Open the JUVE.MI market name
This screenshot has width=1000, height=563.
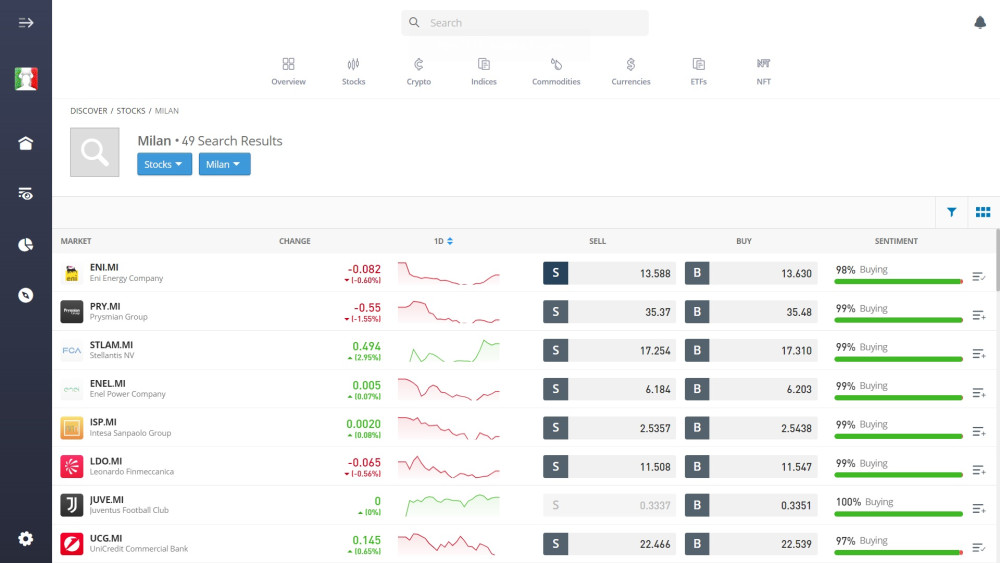point(107,500)
